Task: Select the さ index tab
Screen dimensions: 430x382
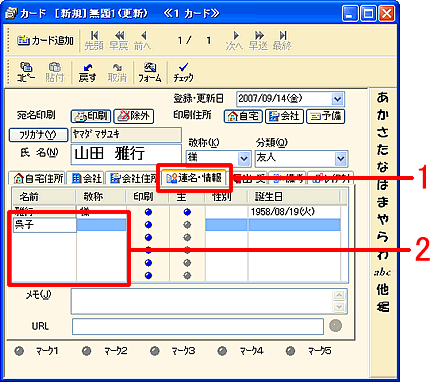Action: point(382,132)
